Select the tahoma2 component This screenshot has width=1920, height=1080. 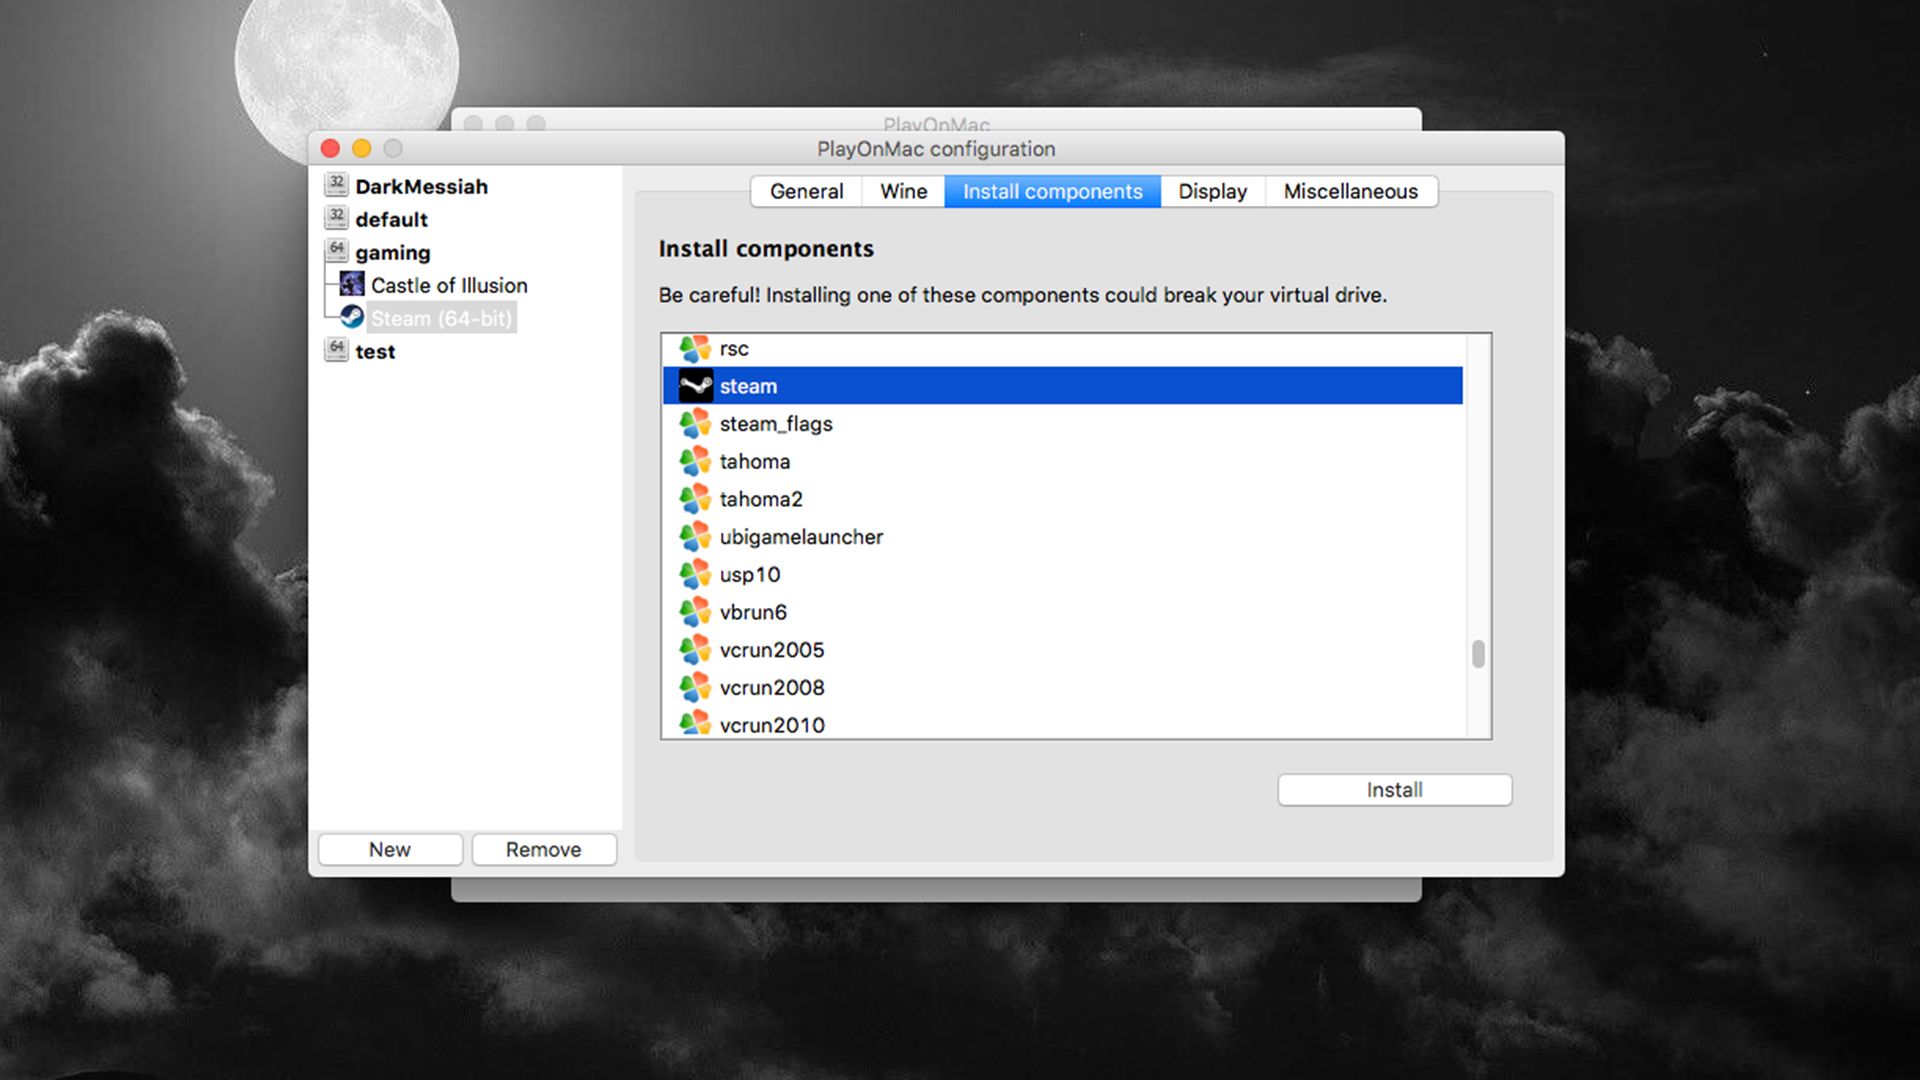coord(760,498)
